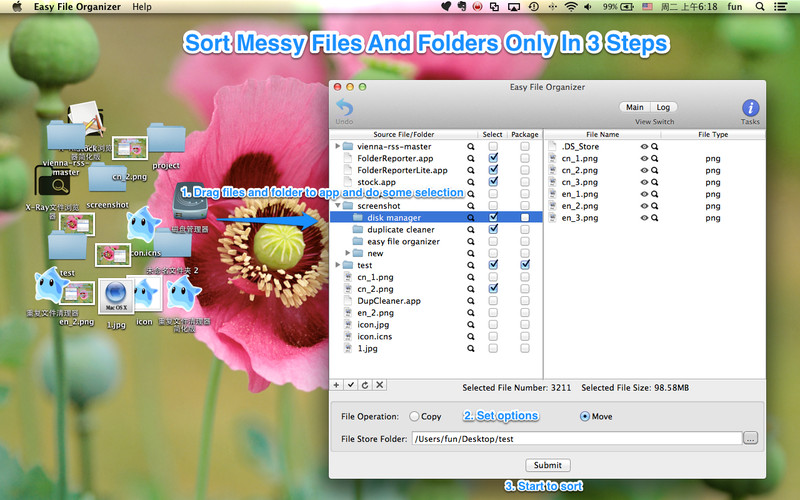Click the fun user menu in menu bar
This screenshot has height=500, width=800.
[735, 7]
